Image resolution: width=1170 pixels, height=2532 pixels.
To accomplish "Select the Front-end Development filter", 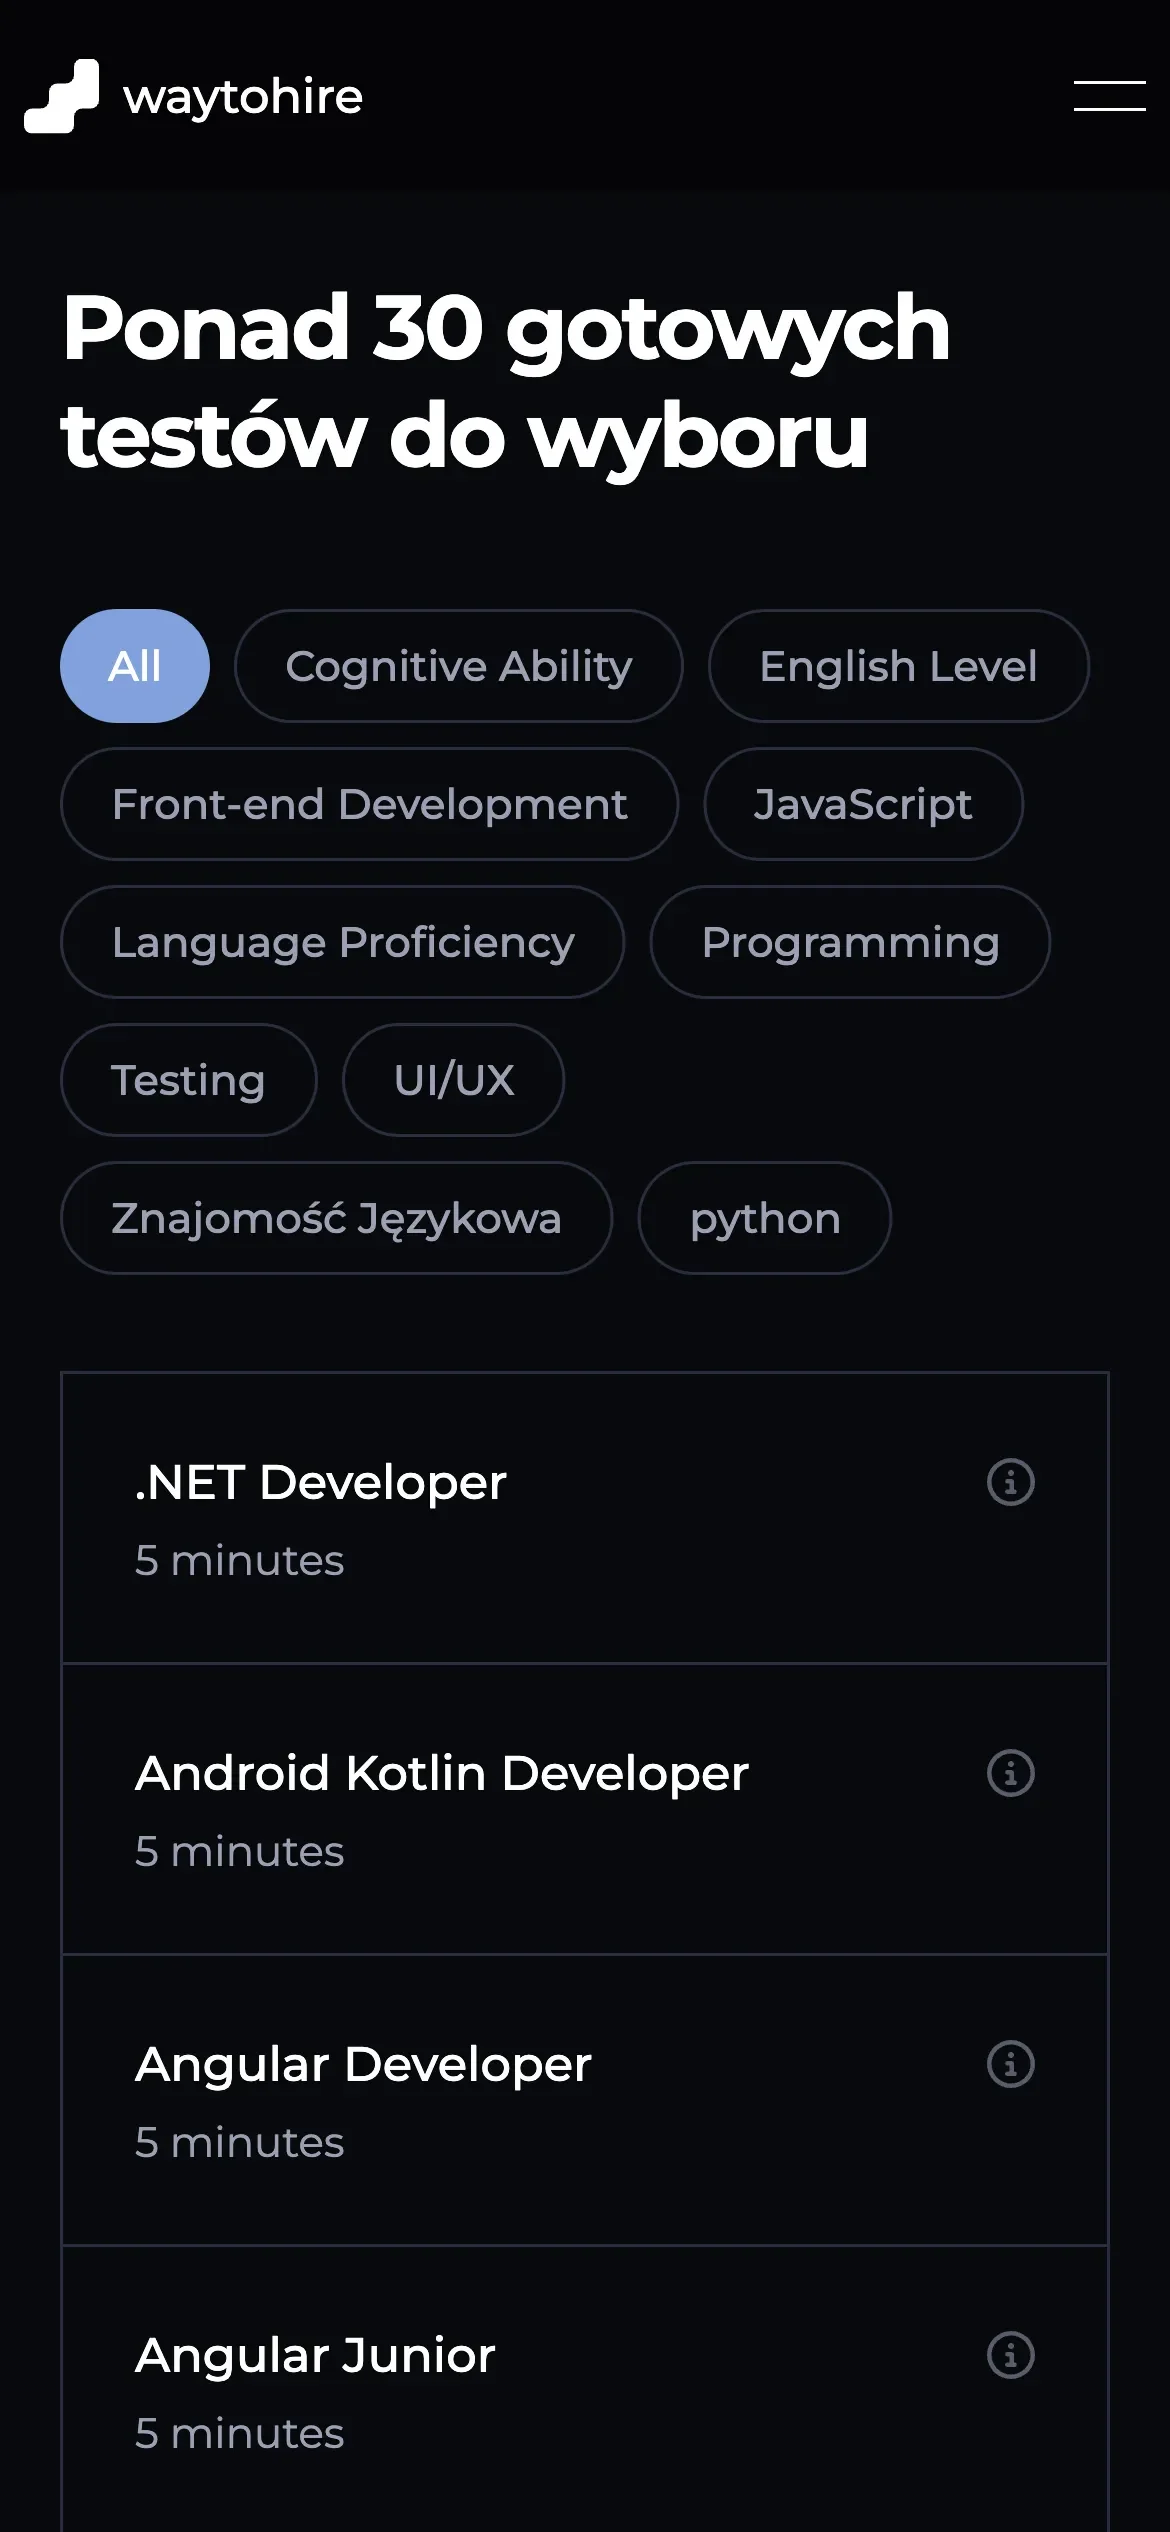I will click(x=370, y=804).
